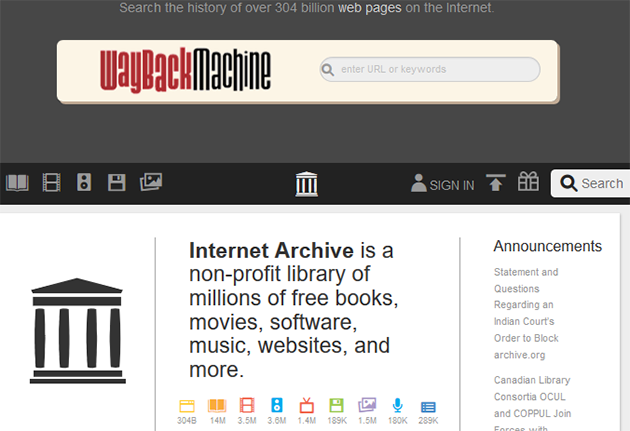Image resolution: width=630 pixels, height=431 pixels.
Task: Click the Internet Archive logo in navbar
Action: [x=307, y=184]
